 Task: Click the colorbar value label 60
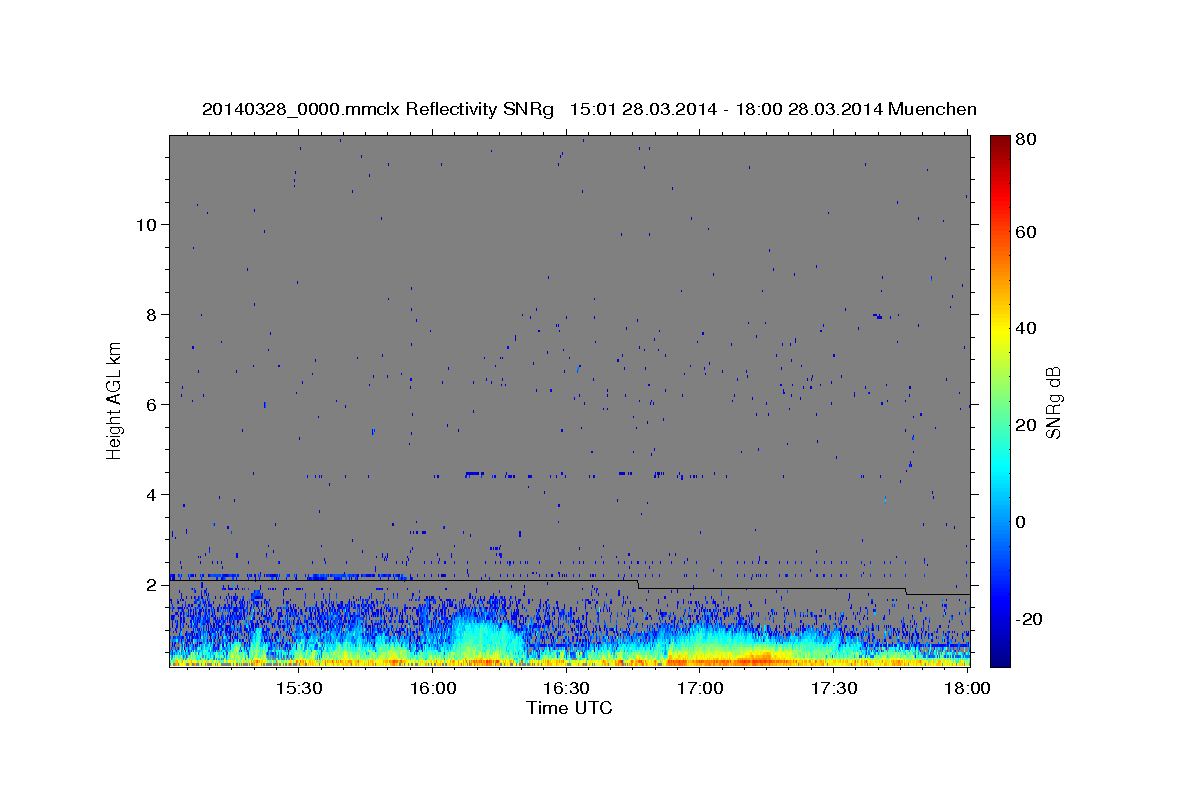coord(1026,232)
